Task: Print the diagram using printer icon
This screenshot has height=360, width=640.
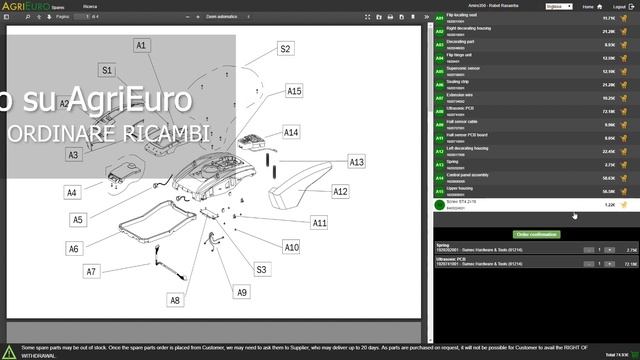Action: [x=390, y=17]
